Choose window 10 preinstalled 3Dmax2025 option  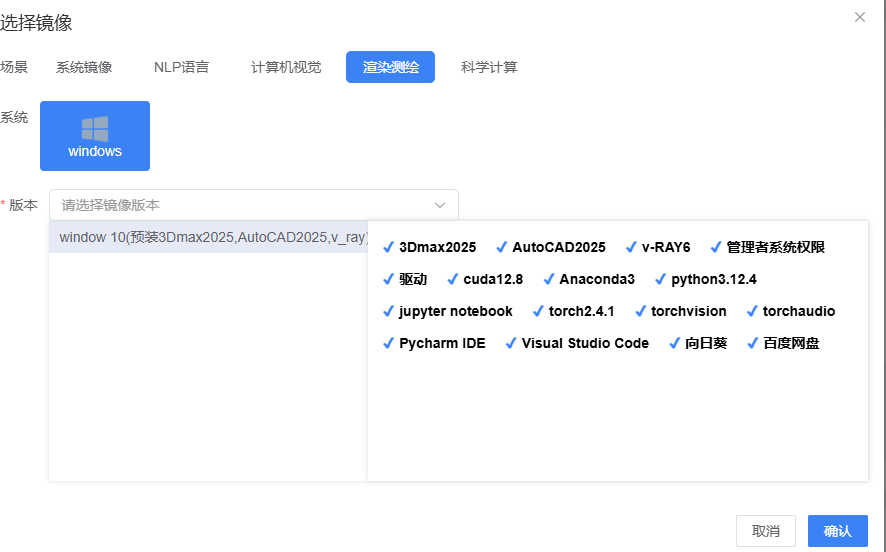(208, 238)
